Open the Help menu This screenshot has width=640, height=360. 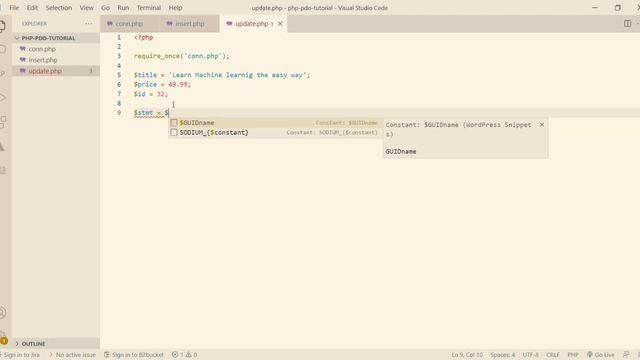(176, 8)
